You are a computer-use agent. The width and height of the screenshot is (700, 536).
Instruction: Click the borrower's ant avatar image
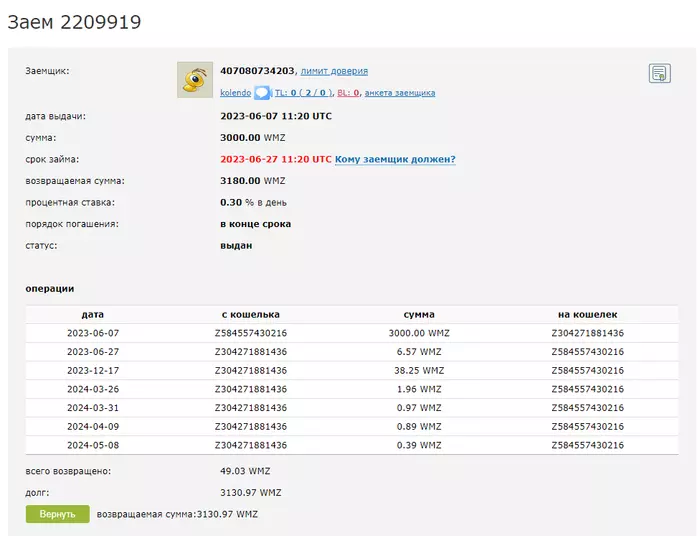tap(195, 80)
